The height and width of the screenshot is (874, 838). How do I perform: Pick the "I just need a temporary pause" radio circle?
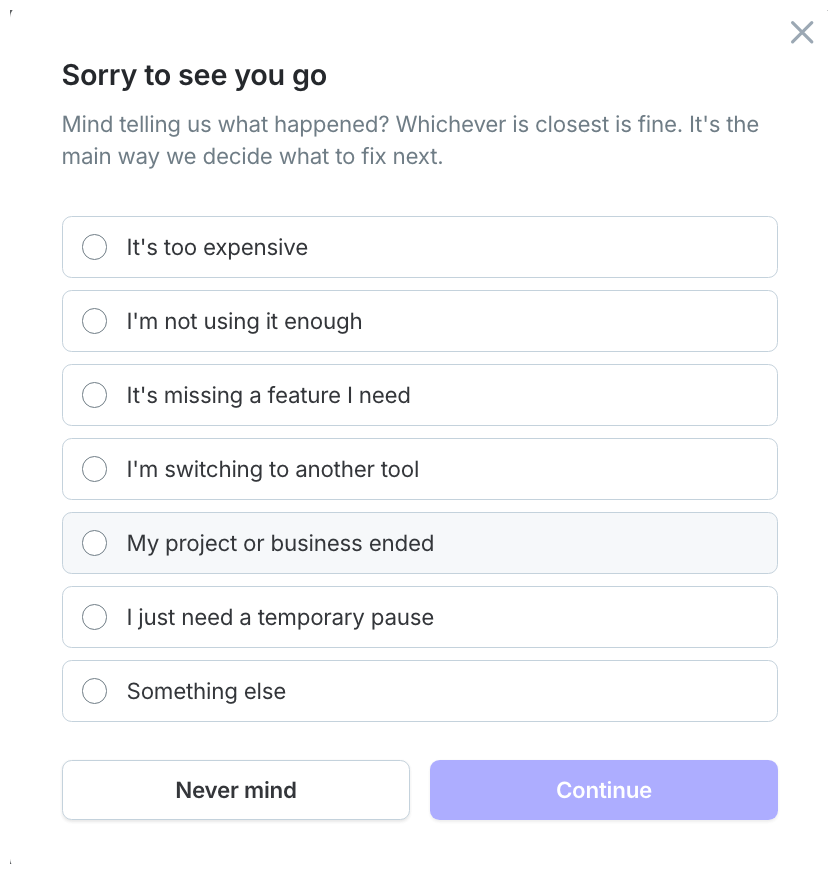tap(94, 617)
